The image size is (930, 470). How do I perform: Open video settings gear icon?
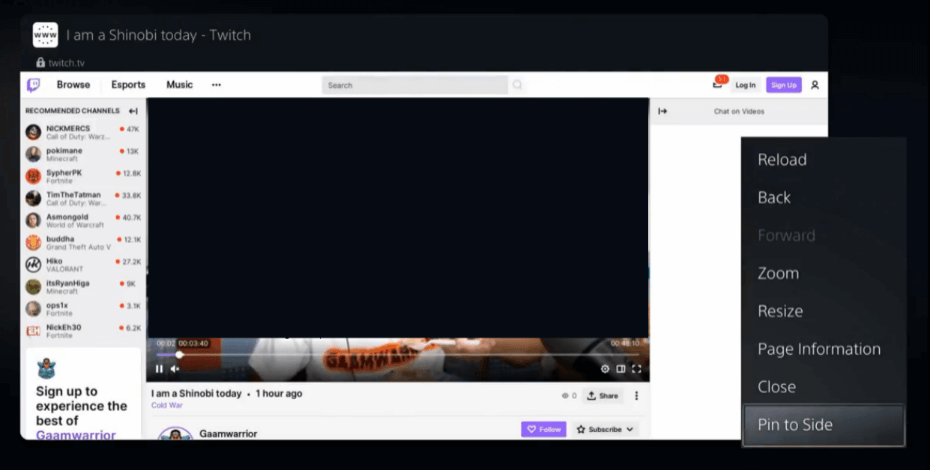(x=605, y=369)
